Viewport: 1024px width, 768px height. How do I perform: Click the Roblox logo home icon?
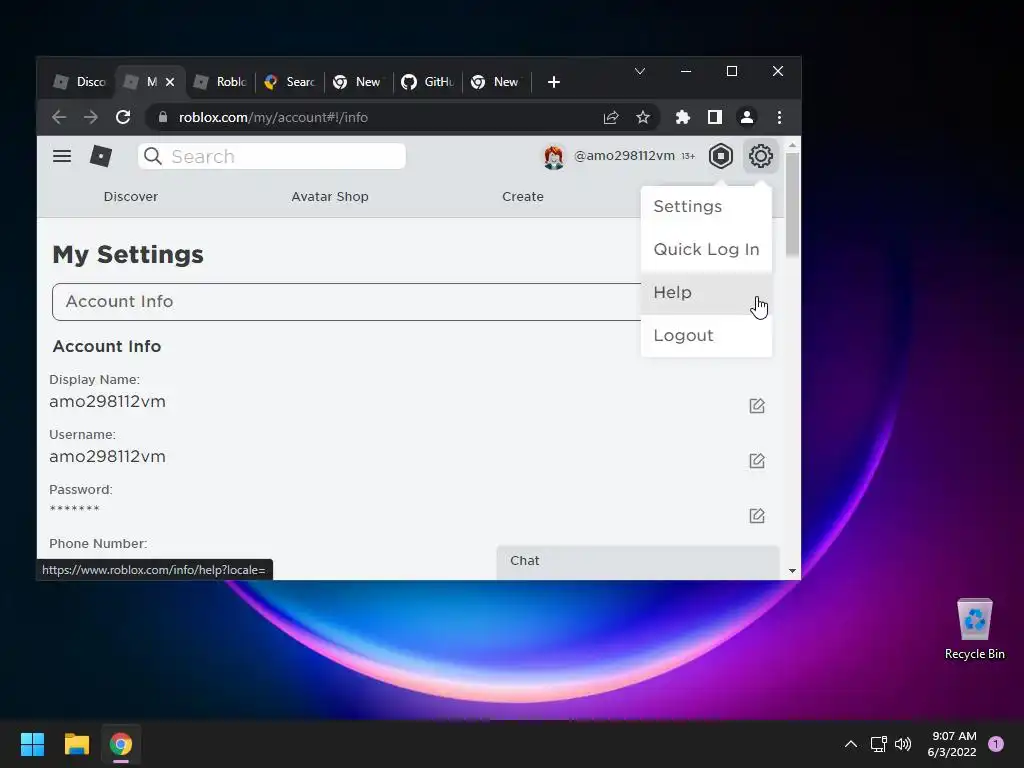click(x=101, y=156)
